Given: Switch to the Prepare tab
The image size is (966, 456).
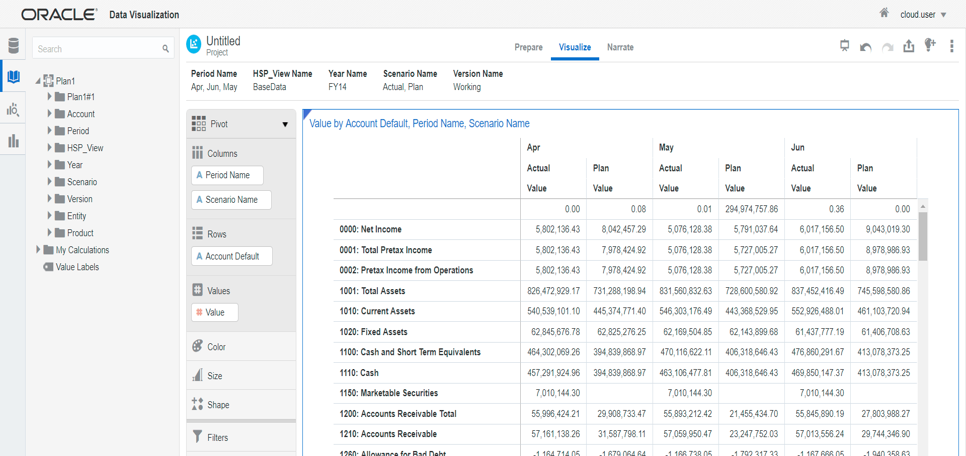Looking at the screenshot, I should click(528, 48).
